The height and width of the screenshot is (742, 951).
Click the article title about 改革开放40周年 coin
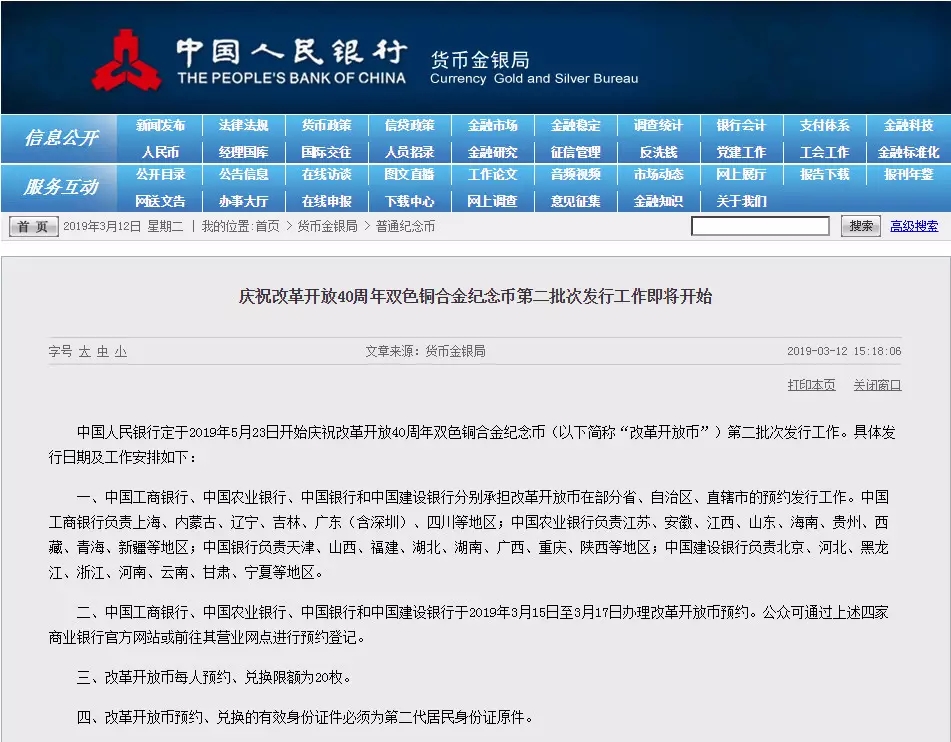click(x=475, y=296)
